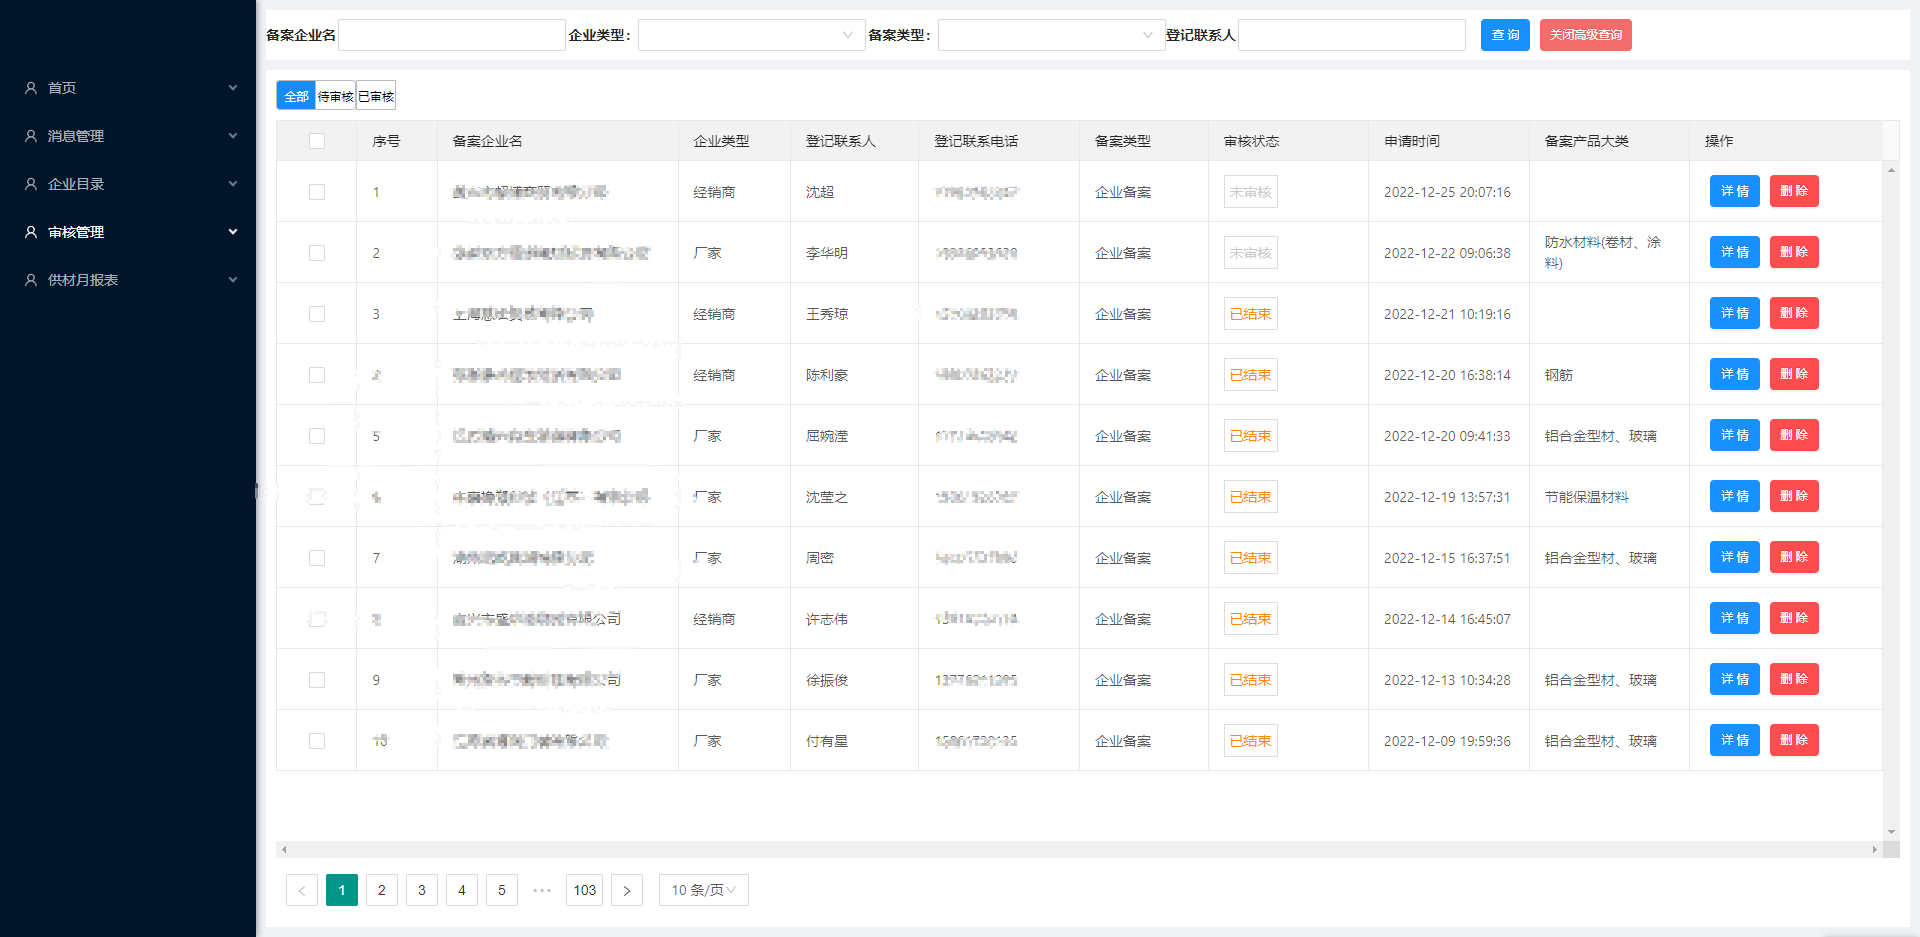1920x937 pixels.
Task: Delete 沈超's record with 删除
Action: (1794, 191)
